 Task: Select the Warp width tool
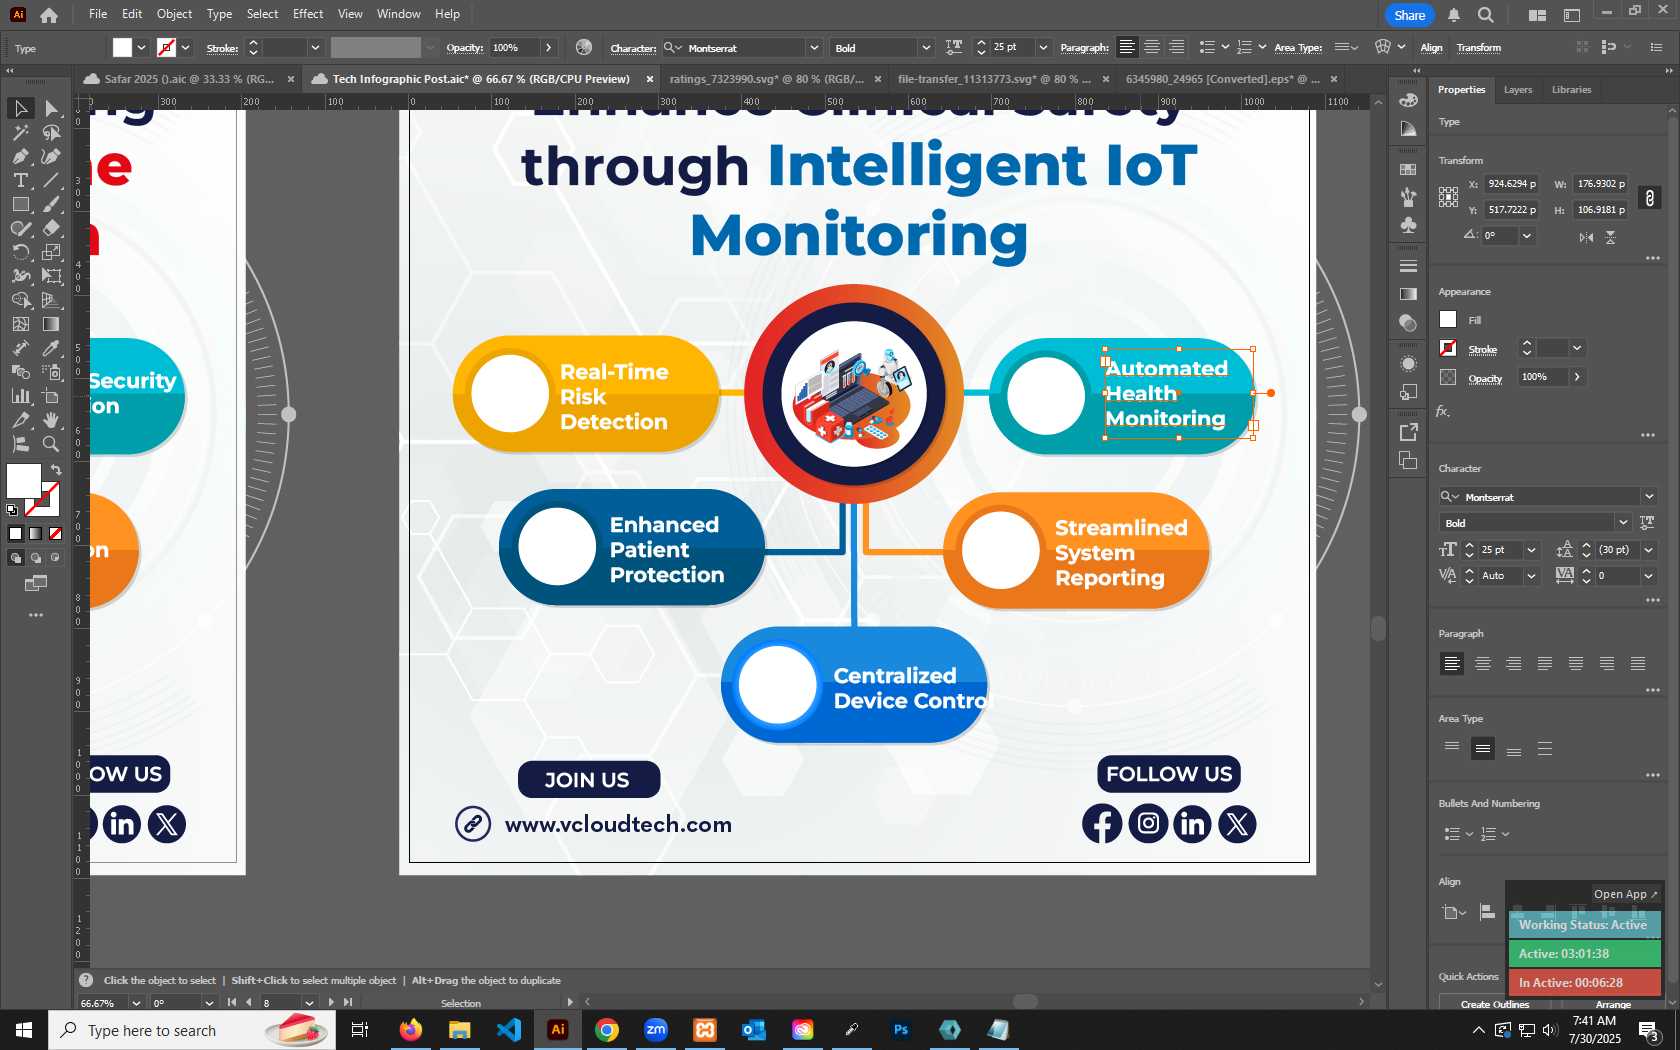click(x=20, y=276)
